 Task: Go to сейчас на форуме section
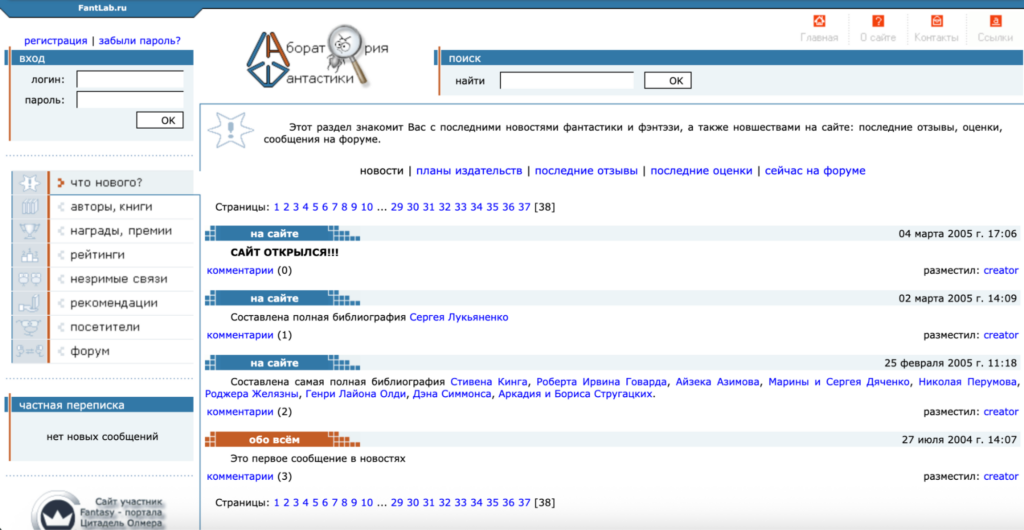pyautogui.click(x=815, y=171)
